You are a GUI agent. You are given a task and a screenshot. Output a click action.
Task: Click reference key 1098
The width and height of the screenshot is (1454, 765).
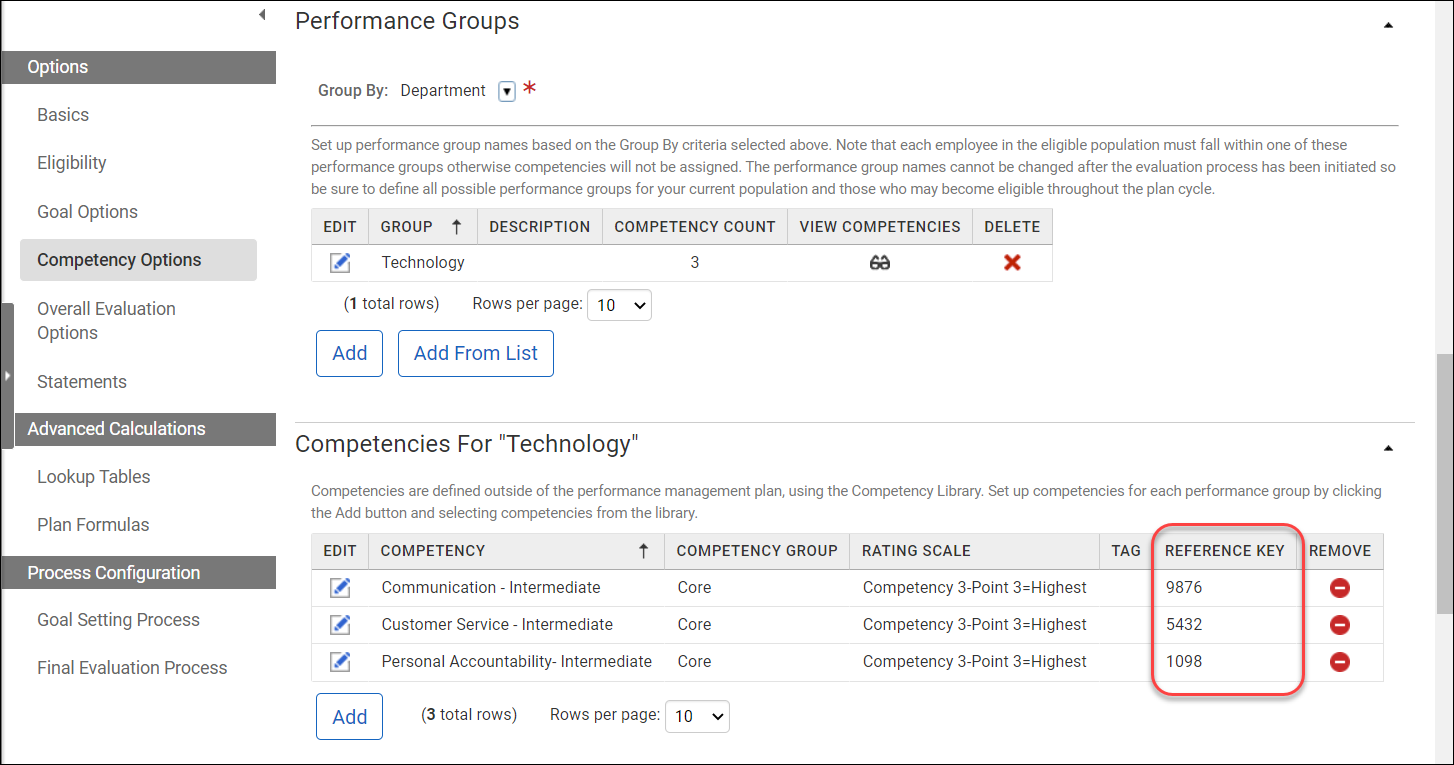tap(1184, 662)
